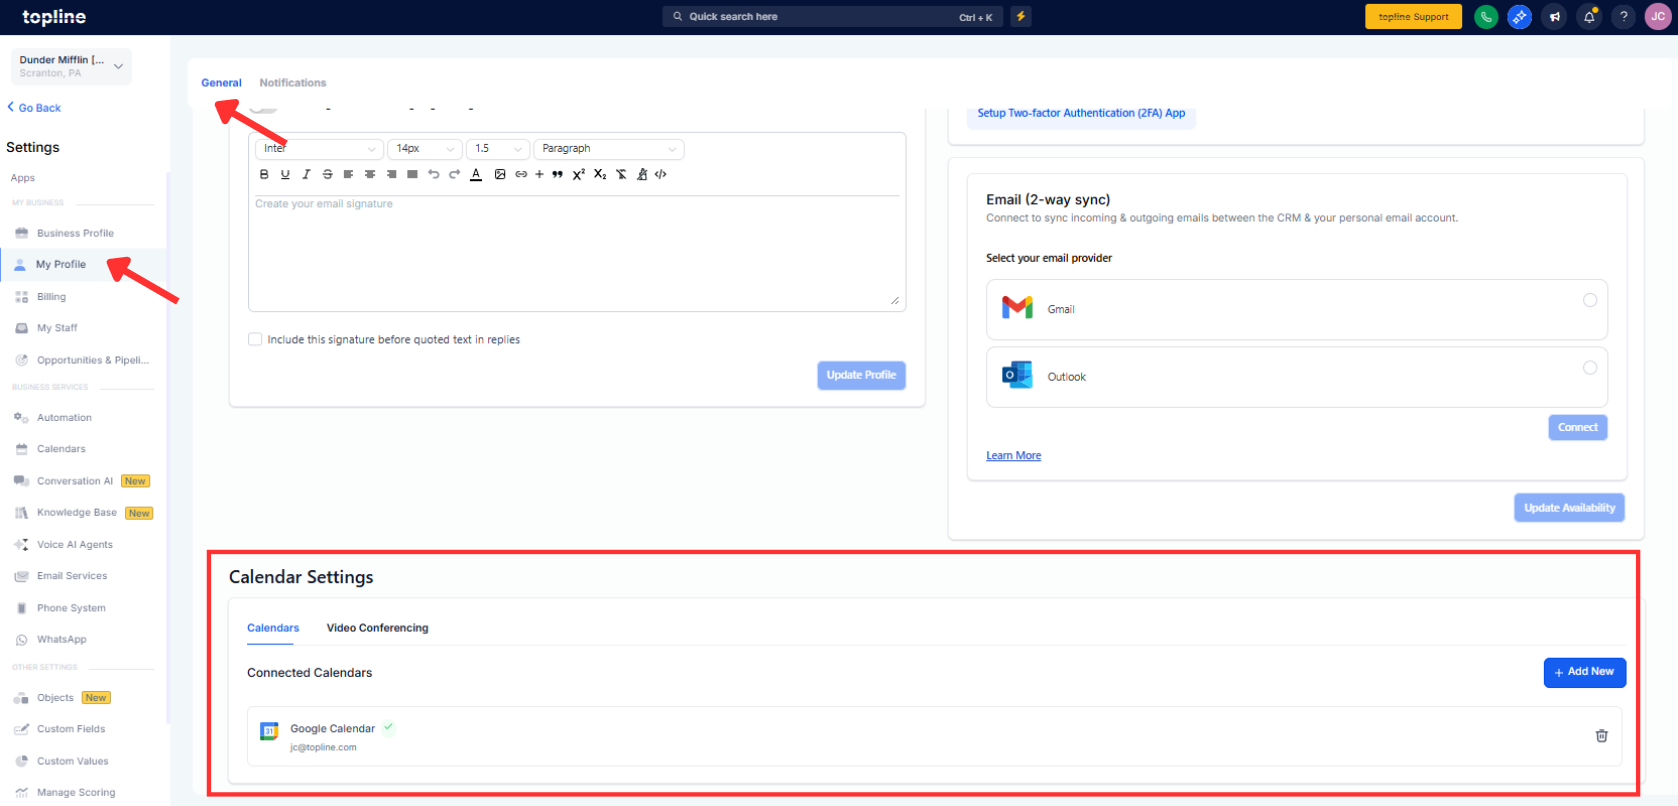Open the Learn More link
This screenshot has height=806, width=1678.
pyautogui.click(x=1013, y=456)
